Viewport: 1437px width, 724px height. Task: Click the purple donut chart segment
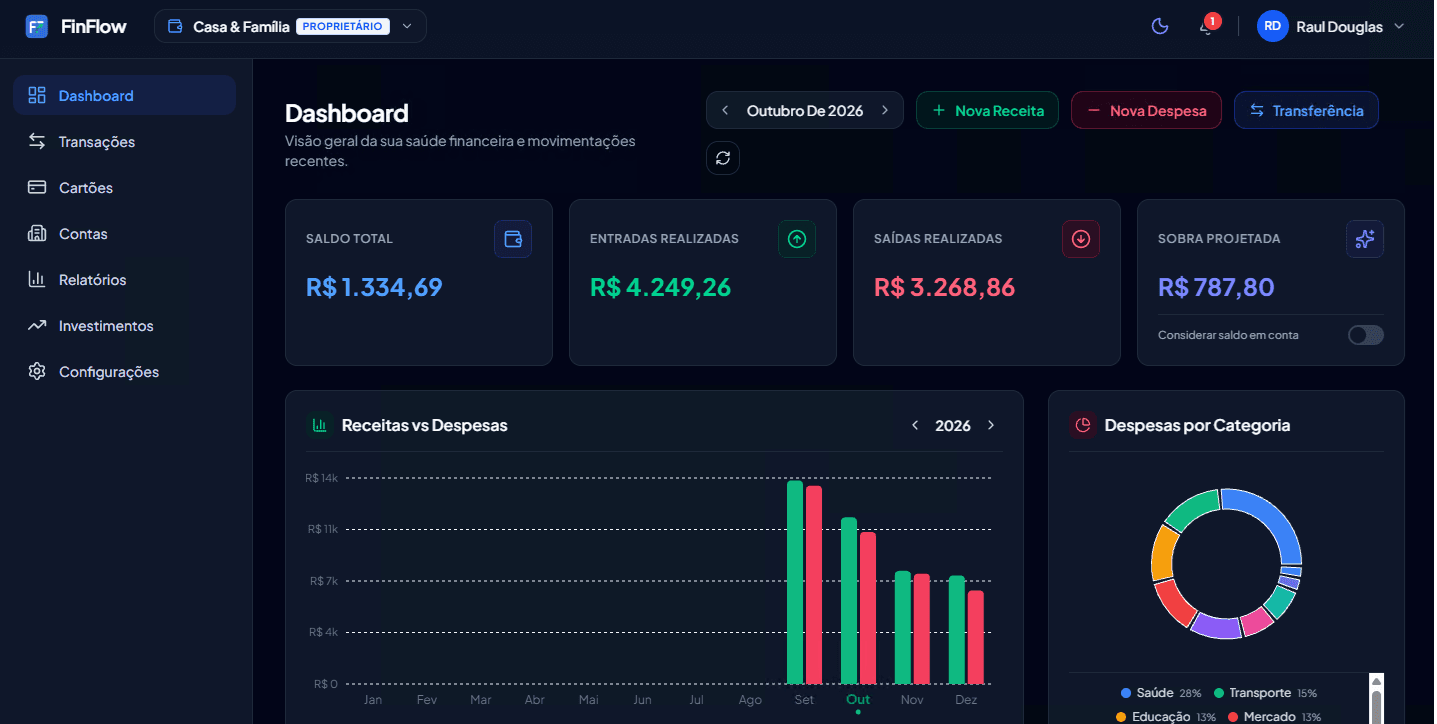click(x=1216, y=626)
